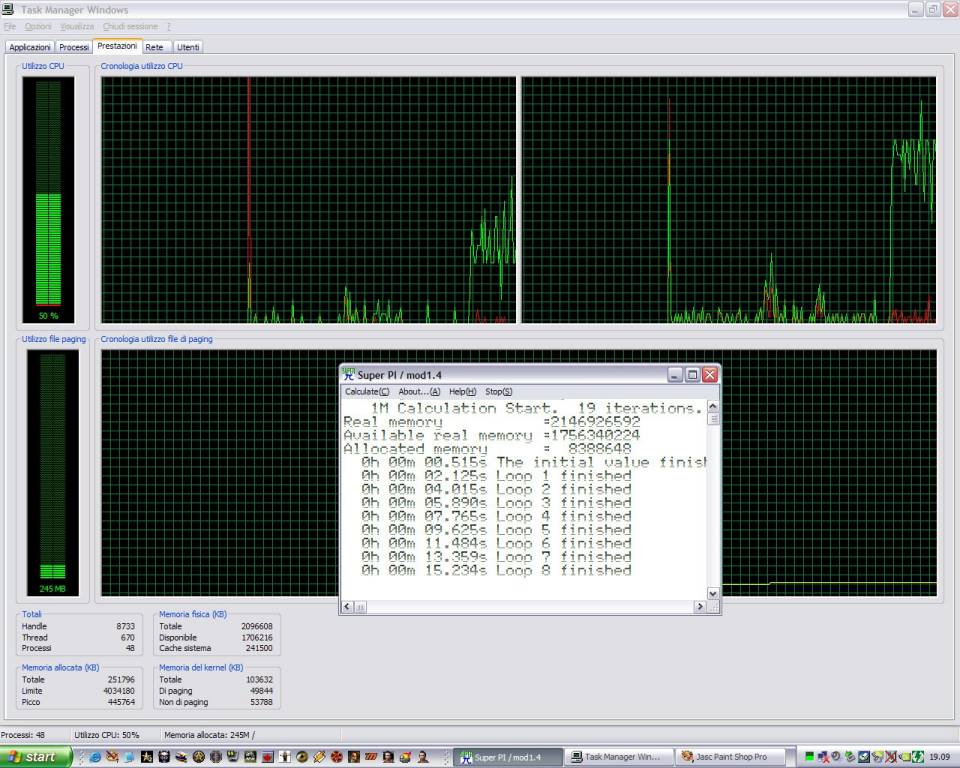Switch to Task Manager taskbar button
This screenshot has width=960, height=768.
618,757
